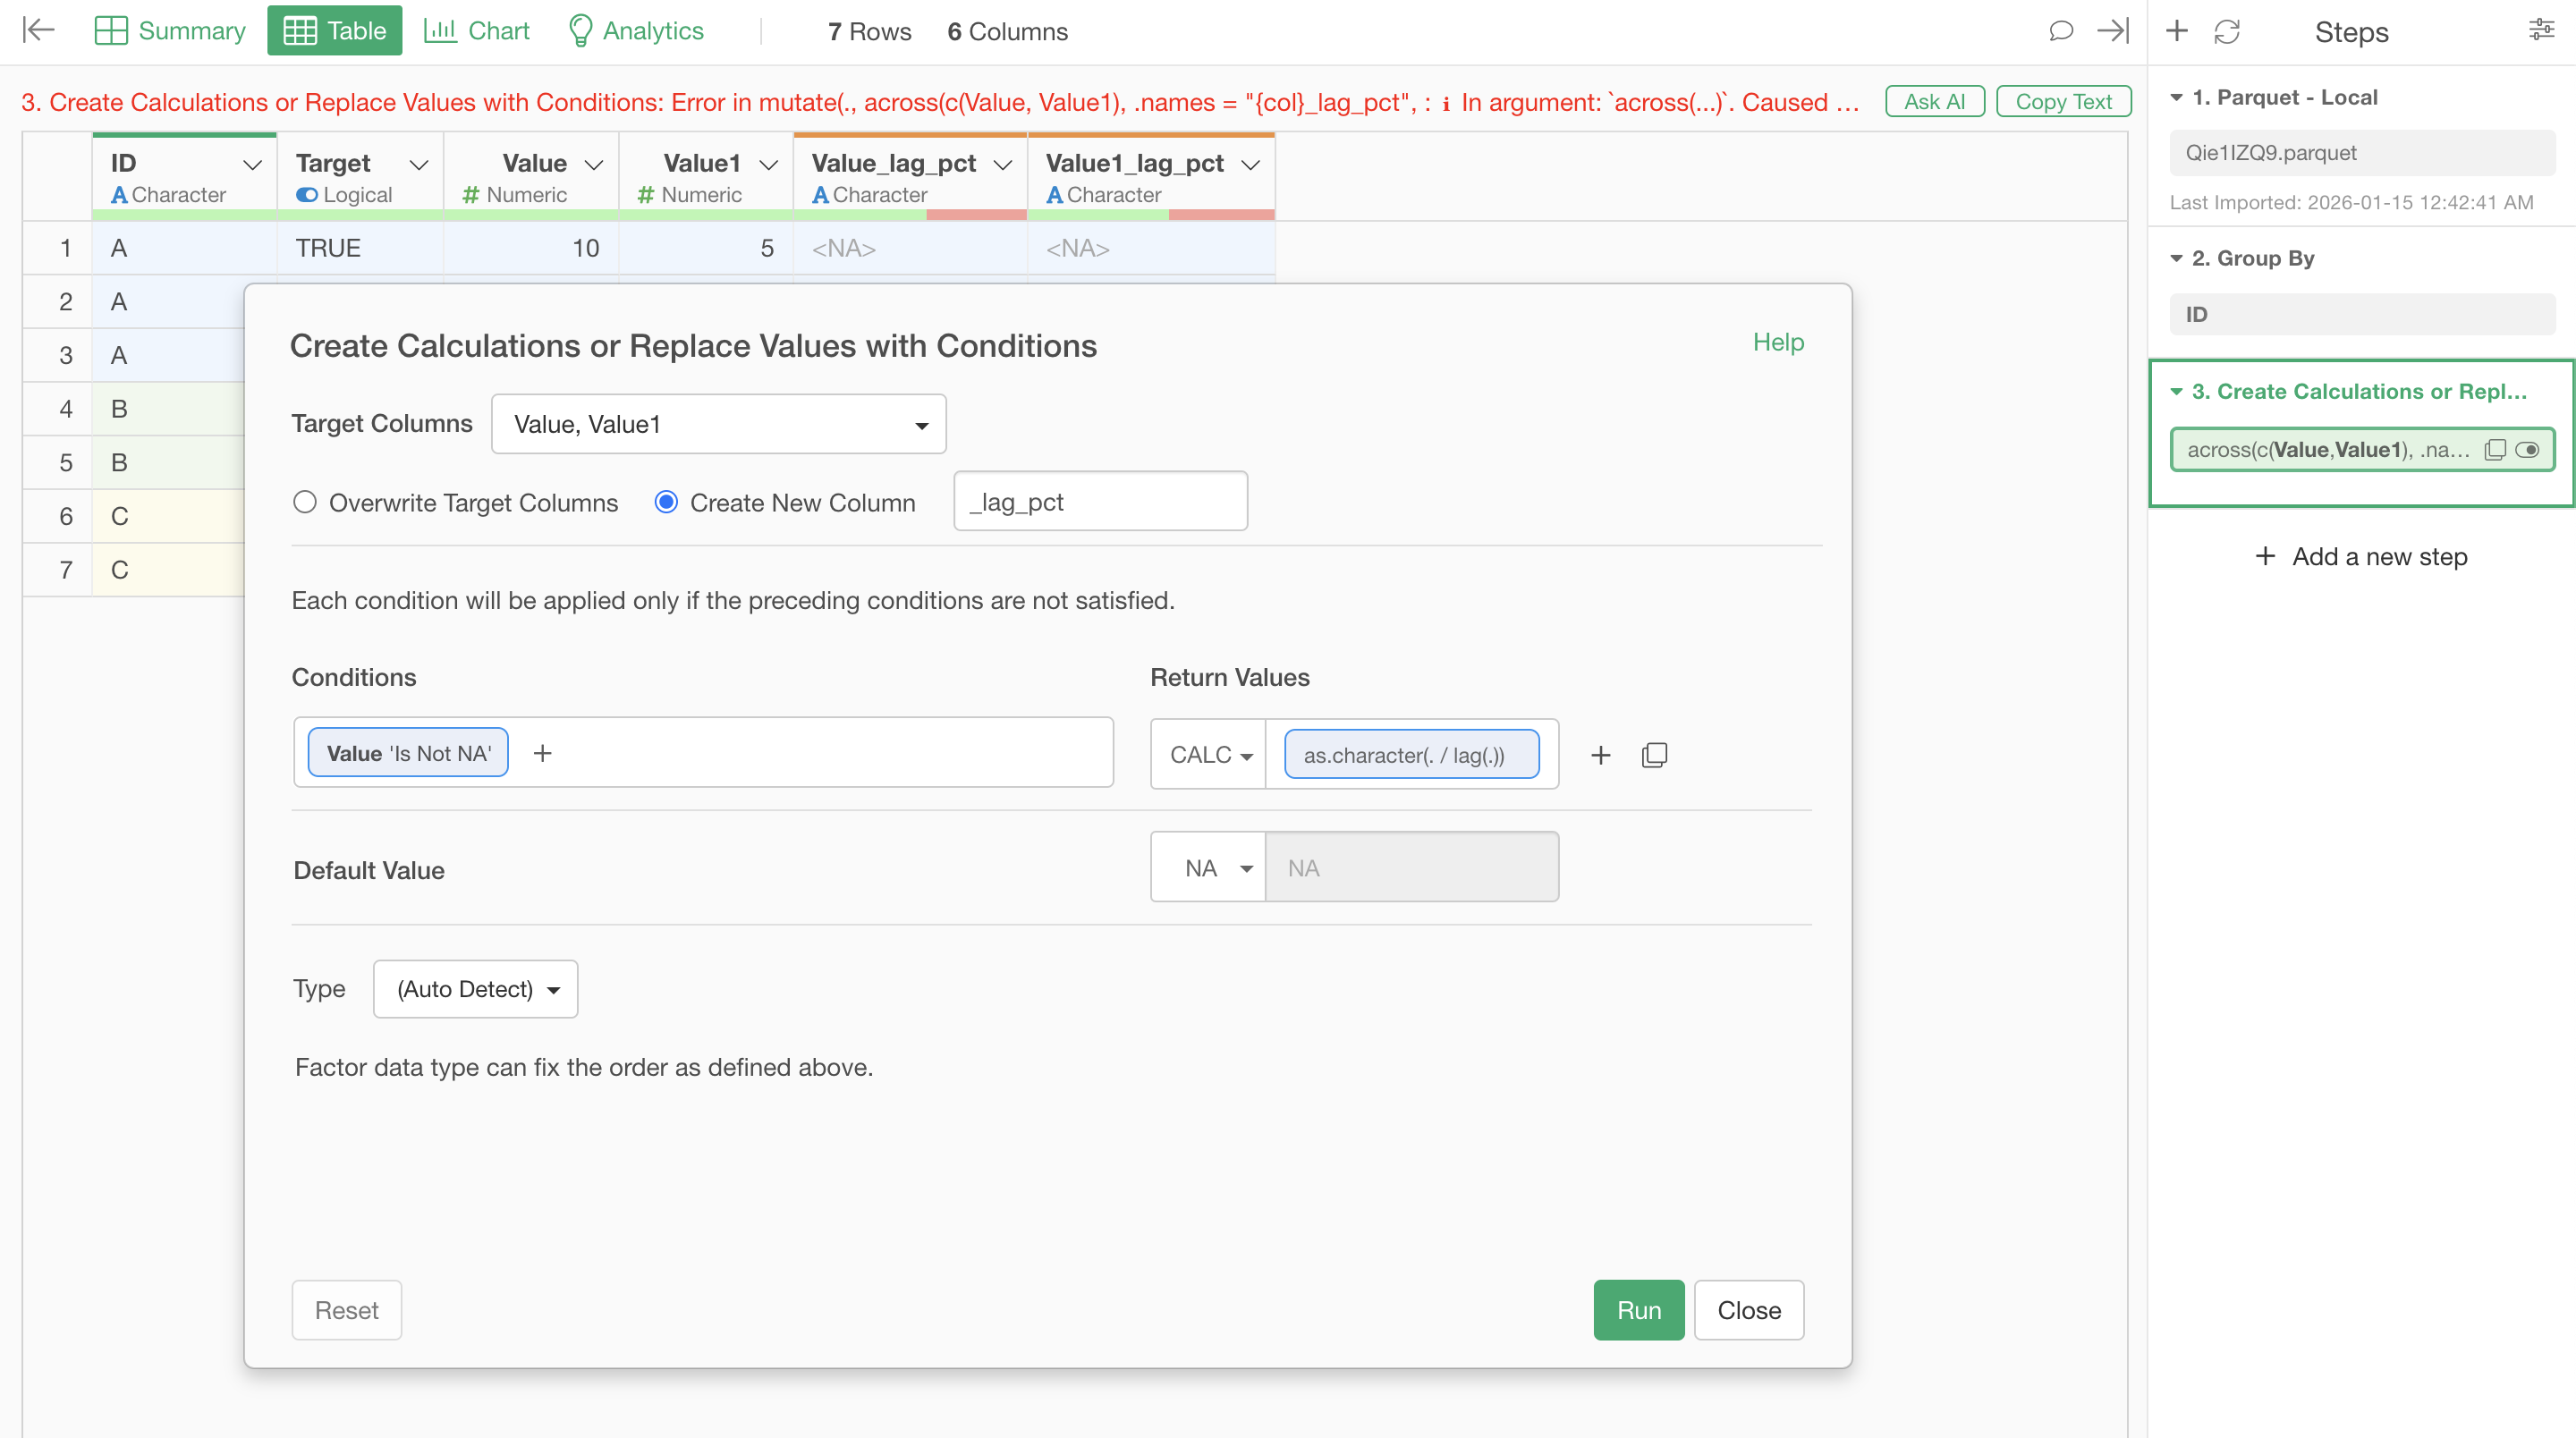Switch to the Chart tab
This screenshot has width=2576, height=1438.
pyautogui.click(x=477, y=31)
